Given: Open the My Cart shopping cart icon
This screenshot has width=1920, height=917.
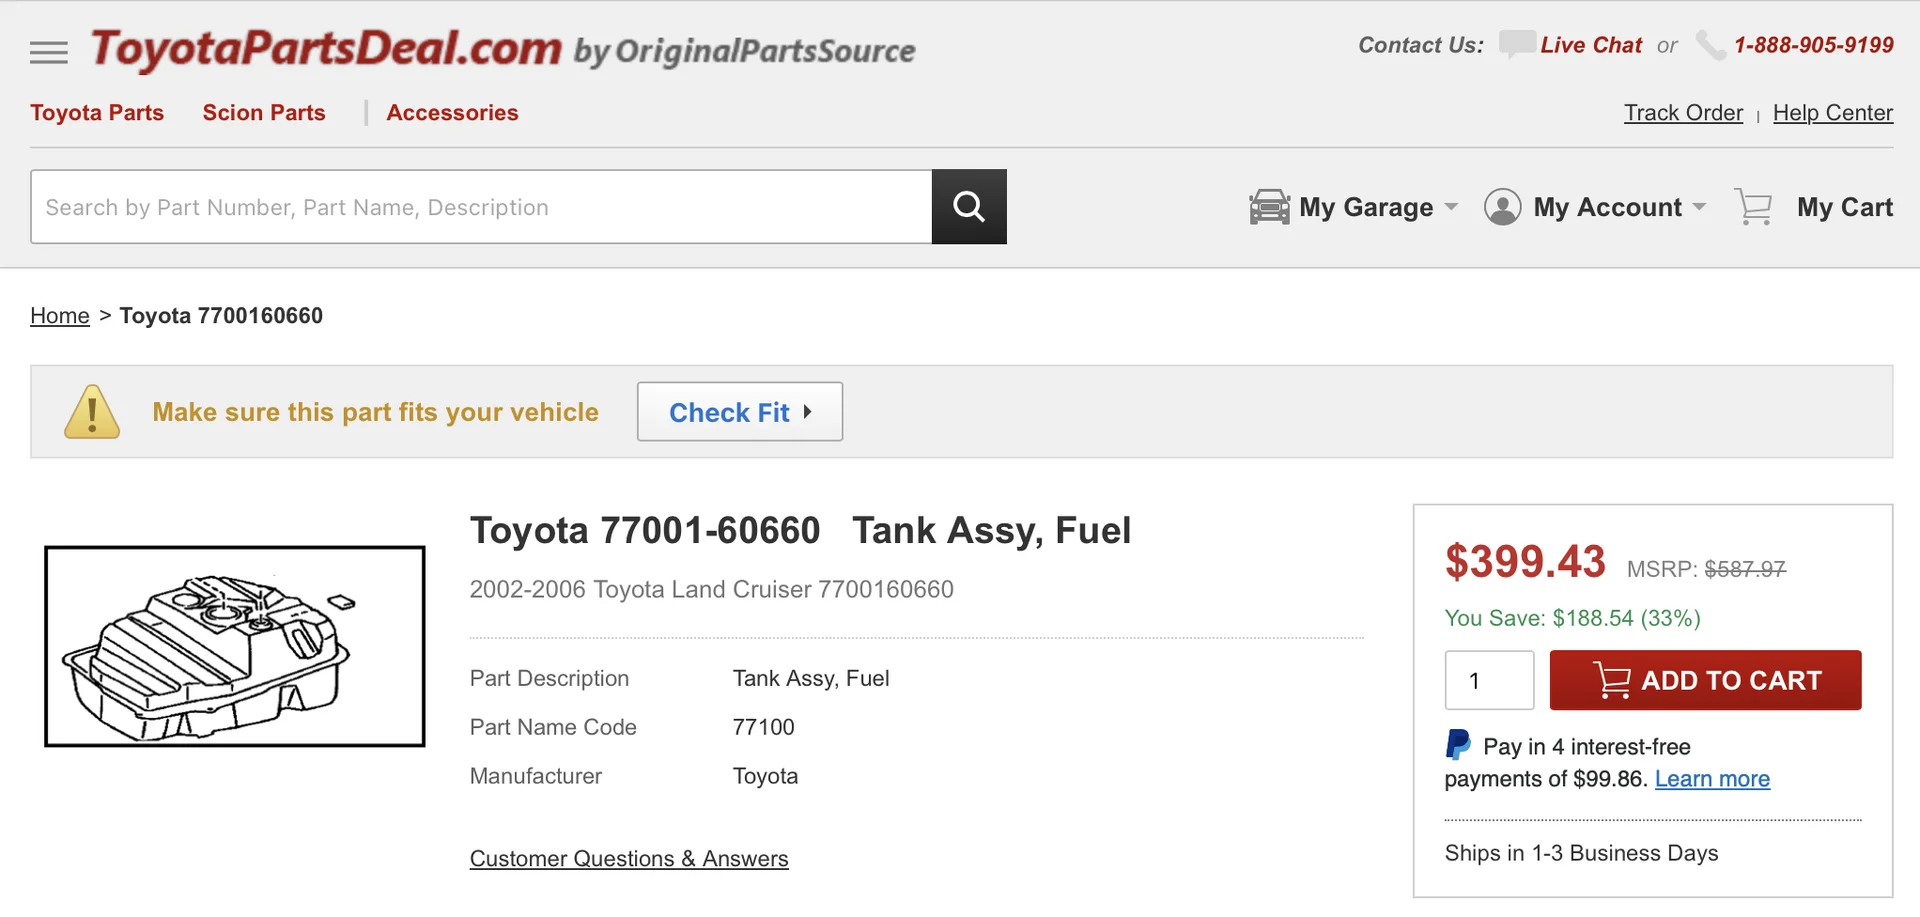Looking at the screenshot, I should pos(1754,207).
